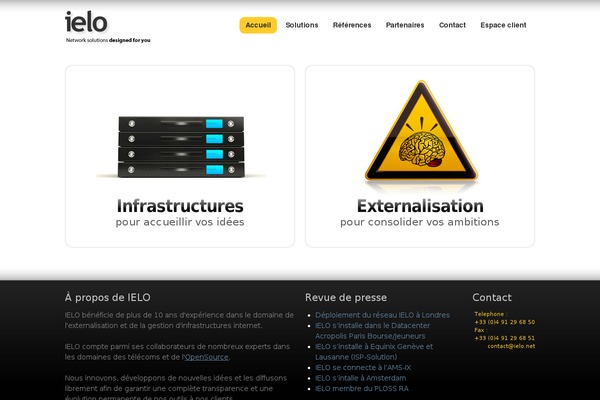Open the Solutions menu item
The image size is (600, 400).
pos(302,25)
